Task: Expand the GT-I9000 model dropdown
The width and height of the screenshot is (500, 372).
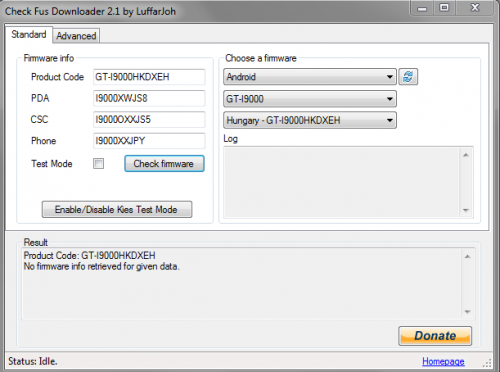Action: tap(310, 99)
